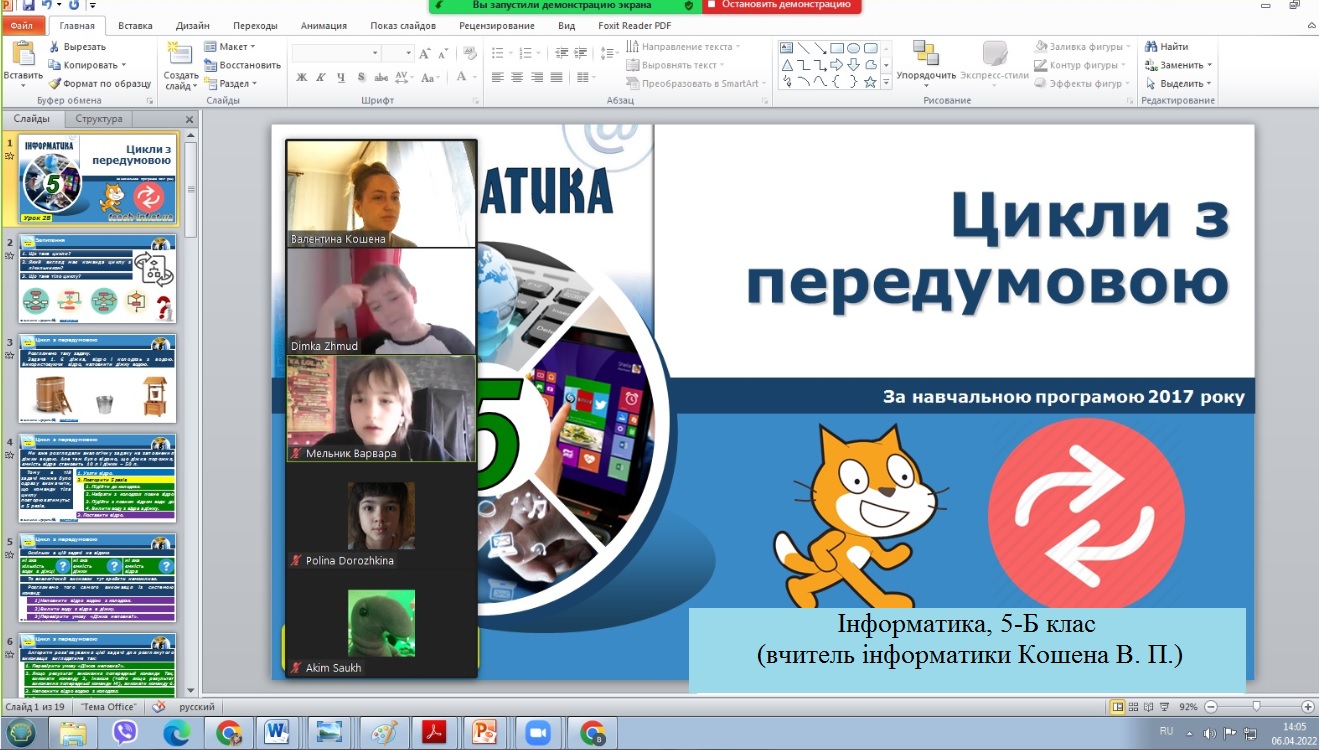Pick the star shape in shapes gallery
Image resolution: width=1319 pixels, height=750 pixels.
[x=870, y=82]
